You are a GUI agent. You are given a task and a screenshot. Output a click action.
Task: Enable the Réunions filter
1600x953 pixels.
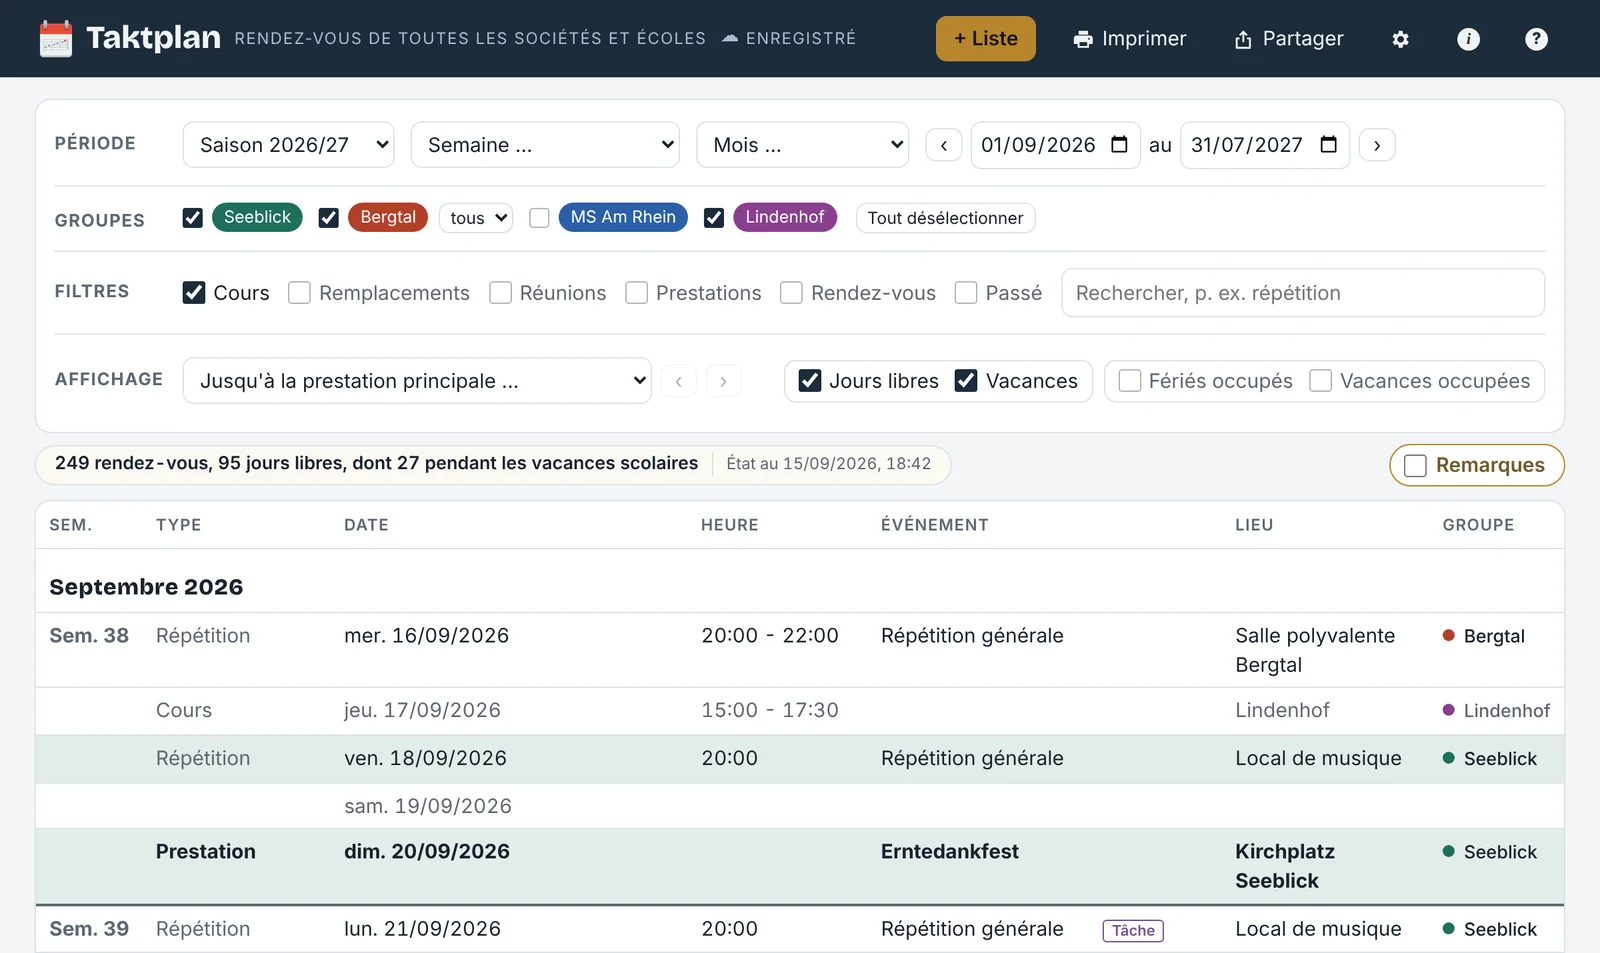click(x=500, y=292)
